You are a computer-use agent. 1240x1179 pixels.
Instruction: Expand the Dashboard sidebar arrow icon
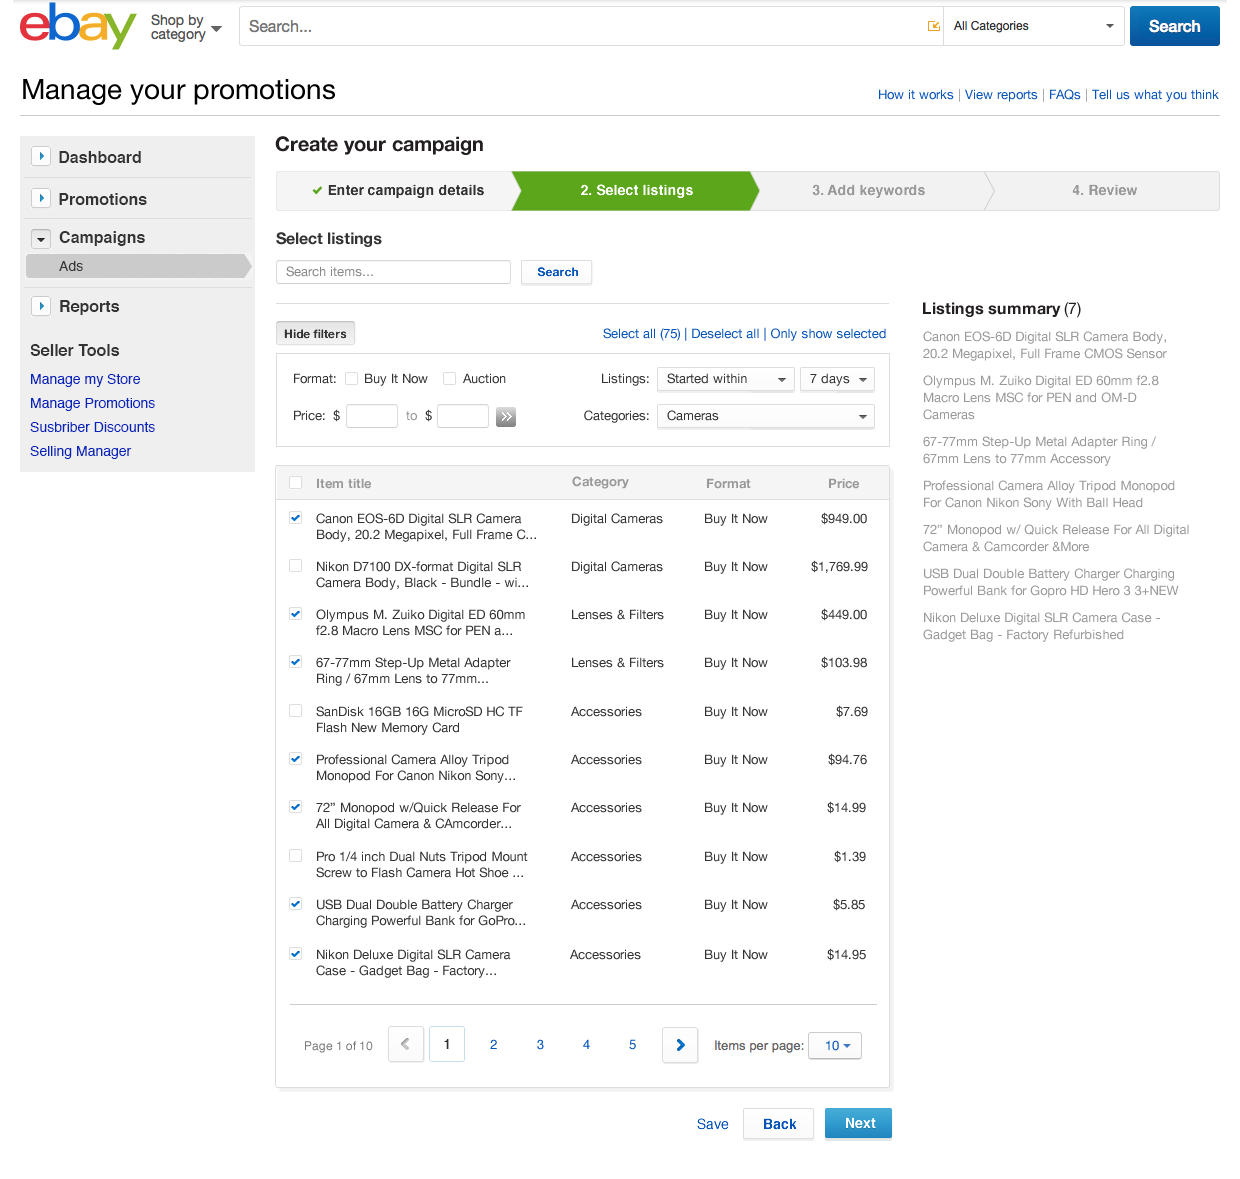coord(41,156)
